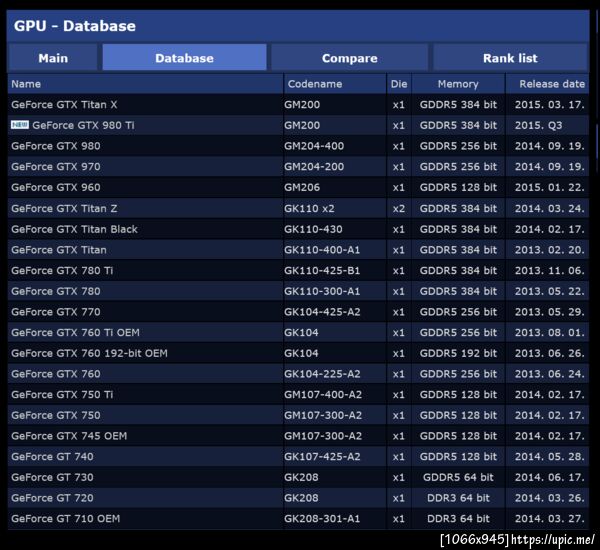Click the GM204-400 codename cell

(314, 146)
